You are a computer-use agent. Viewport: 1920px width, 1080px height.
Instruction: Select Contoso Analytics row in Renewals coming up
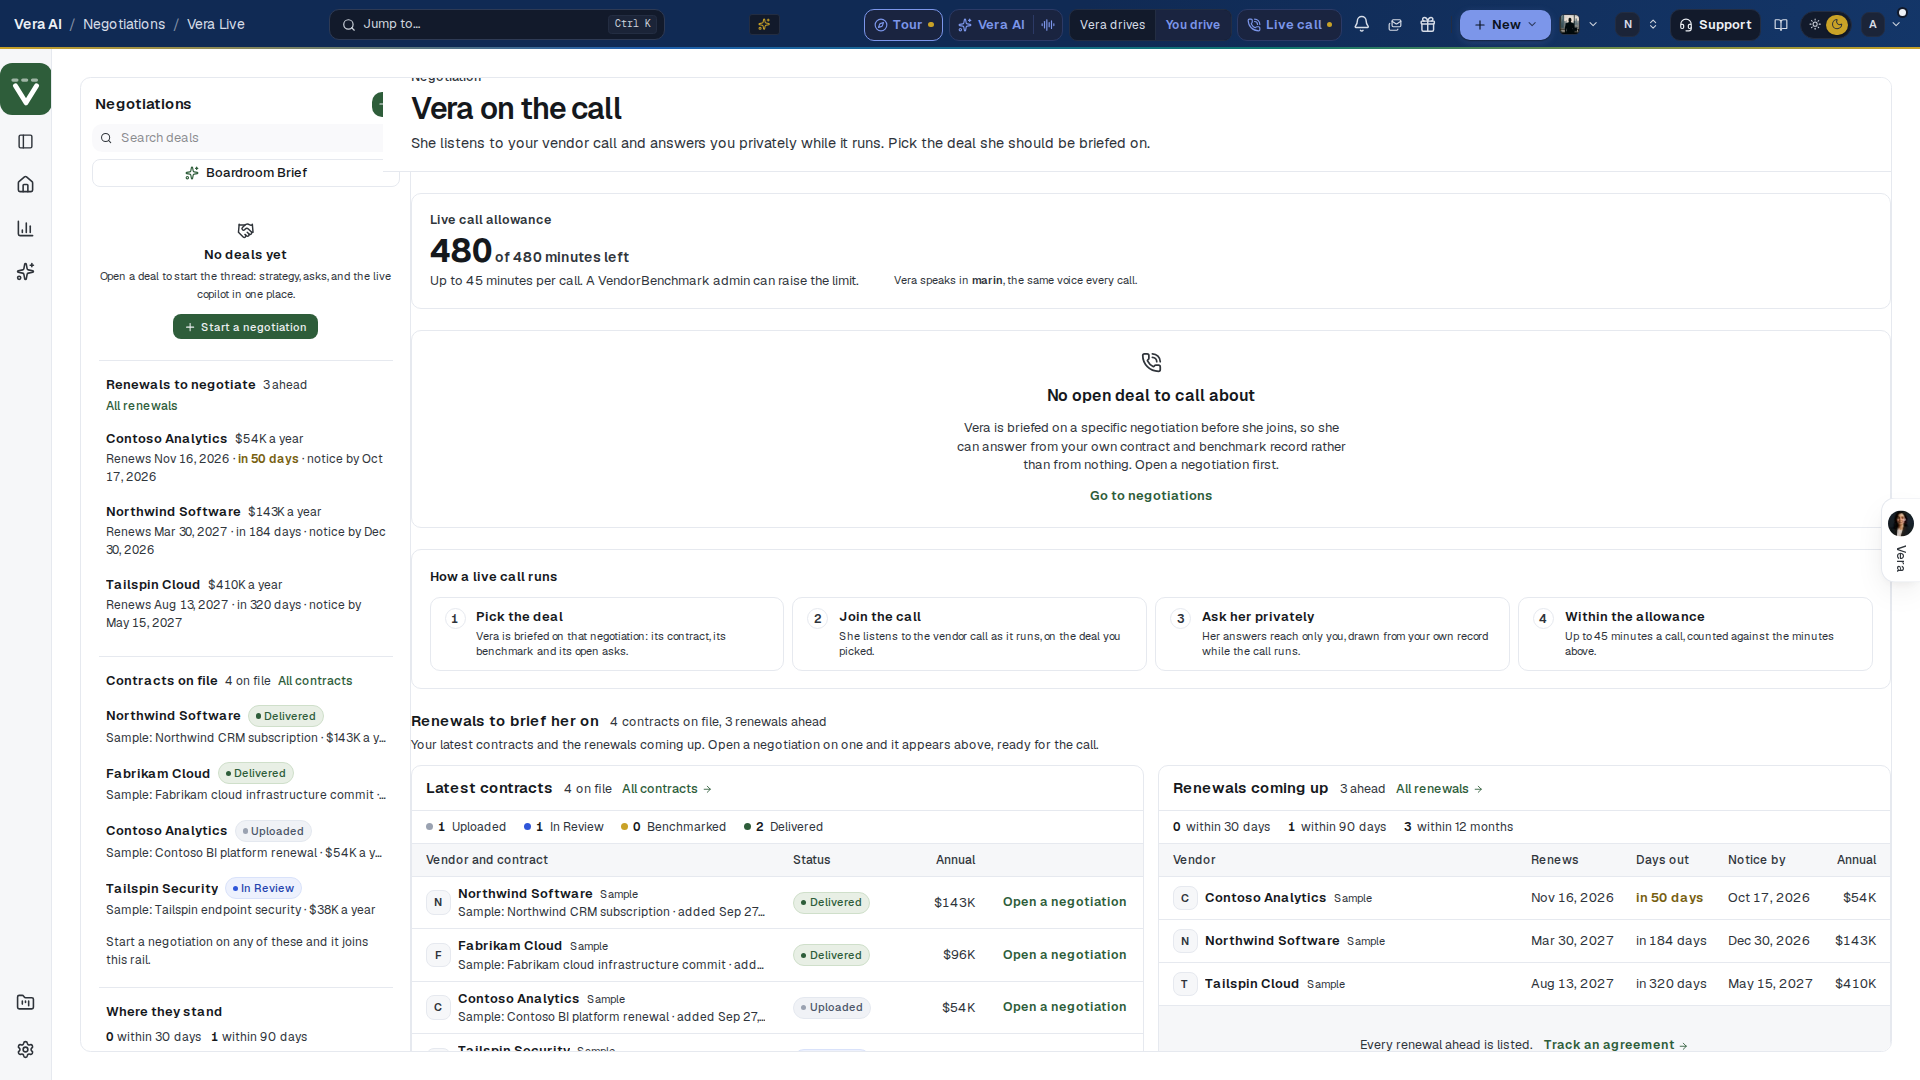[1524, 898]
